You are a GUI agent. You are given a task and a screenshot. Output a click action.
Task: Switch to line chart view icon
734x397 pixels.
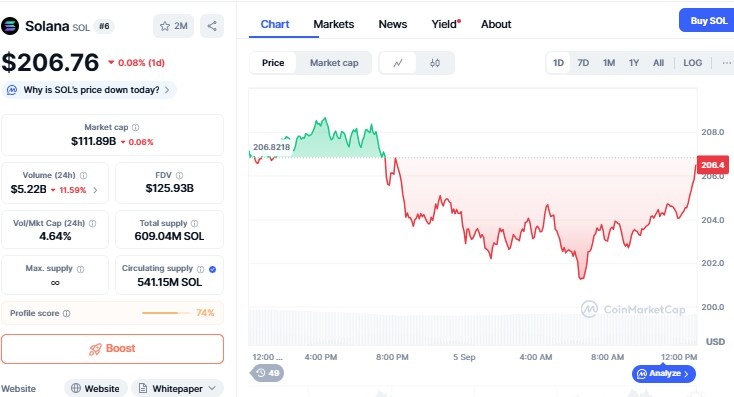tap(397, 63)
